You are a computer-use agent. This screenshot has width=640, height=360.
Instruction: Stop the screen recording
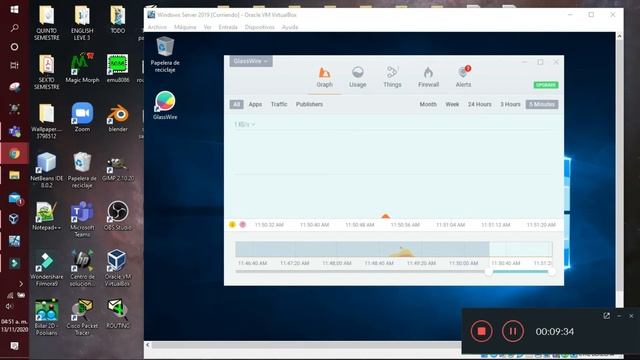tap(481, 331)
